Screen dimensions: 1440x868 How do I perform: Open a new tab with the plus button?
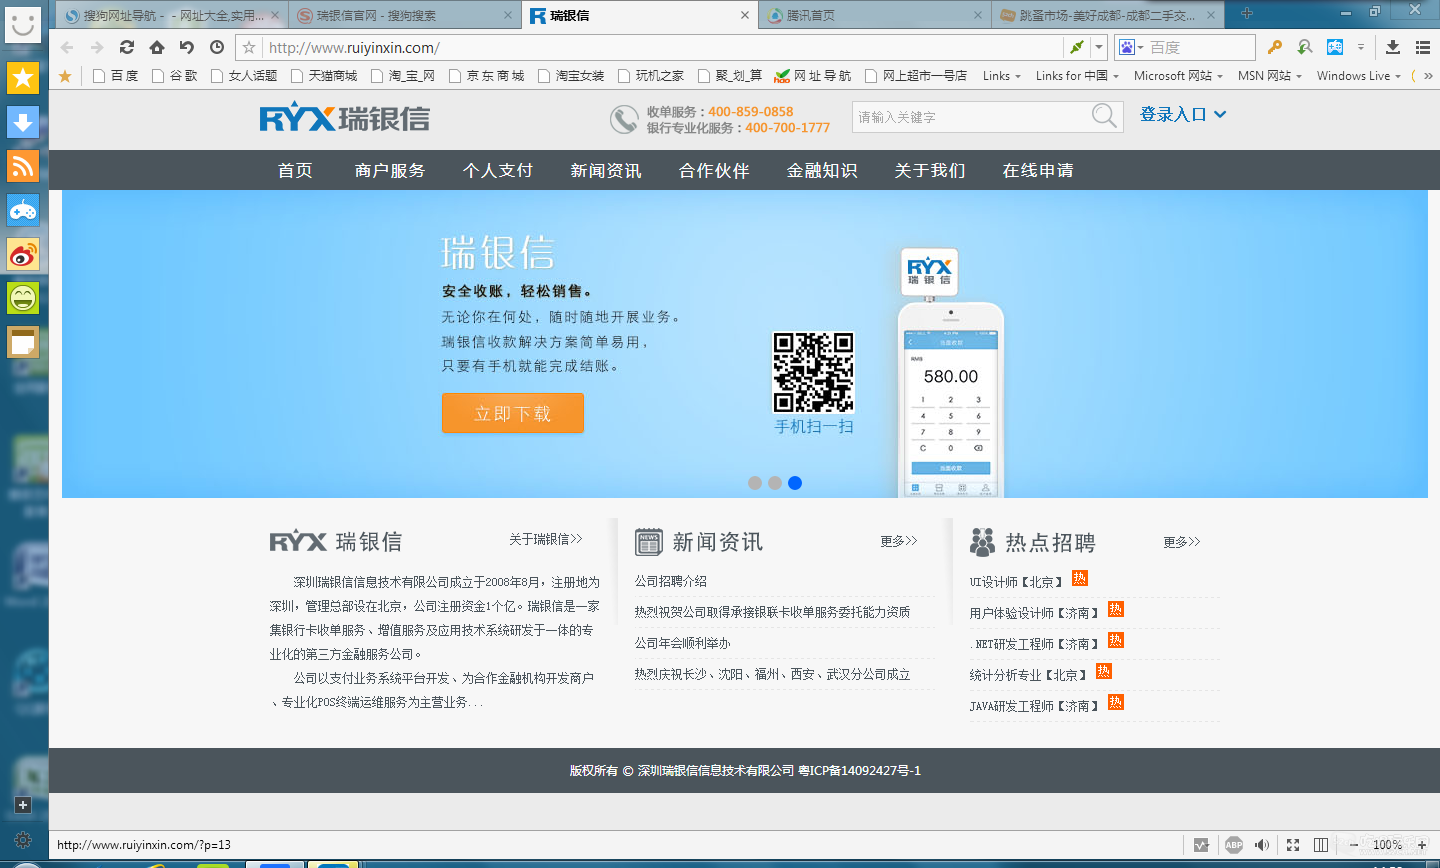pos(1246,13)
